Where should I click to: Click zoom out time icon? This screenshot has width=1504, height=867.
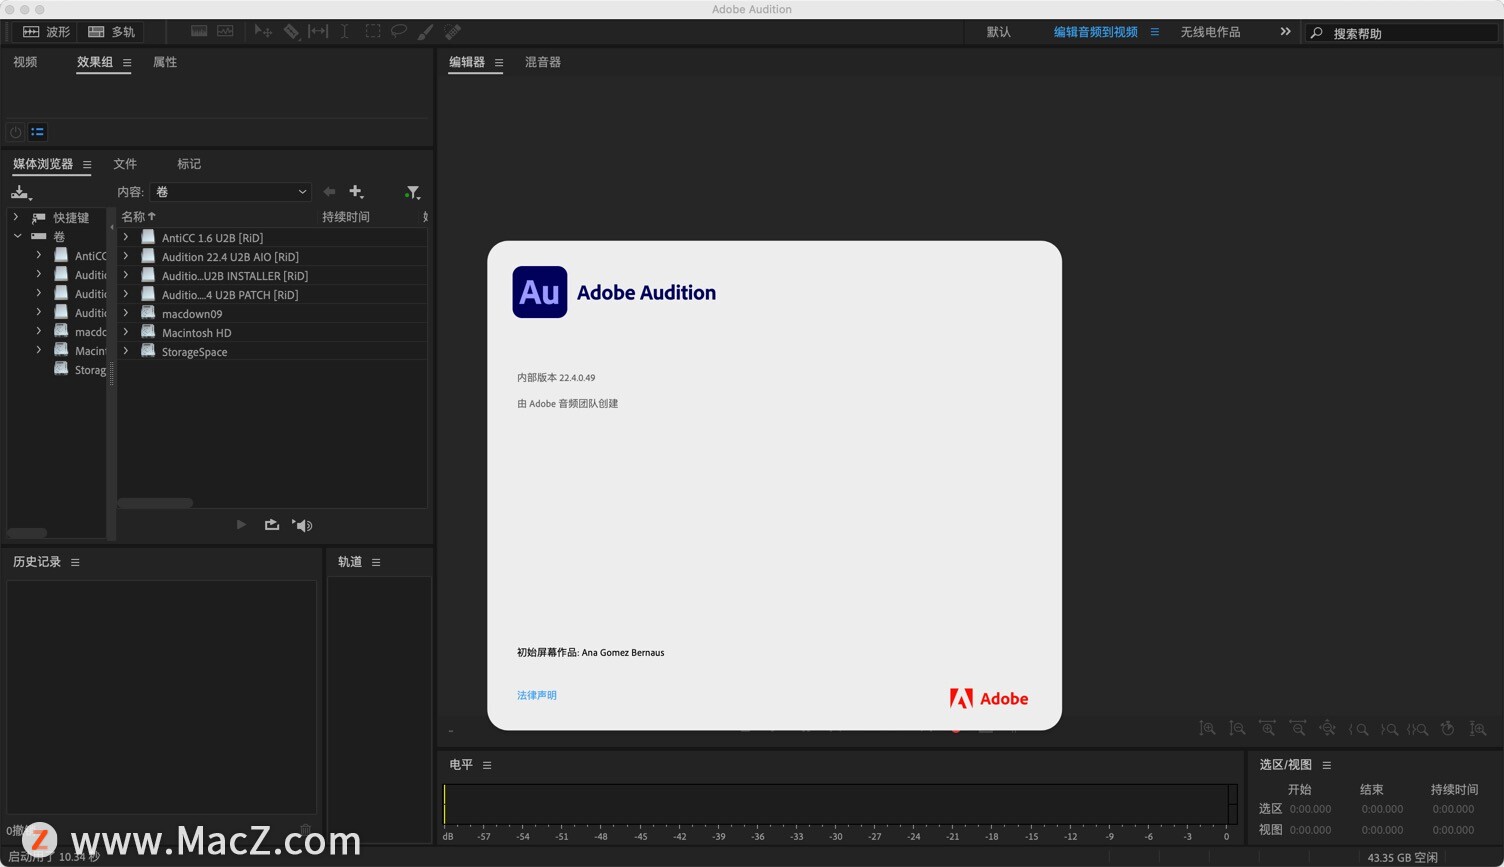tap(1297, 729)
